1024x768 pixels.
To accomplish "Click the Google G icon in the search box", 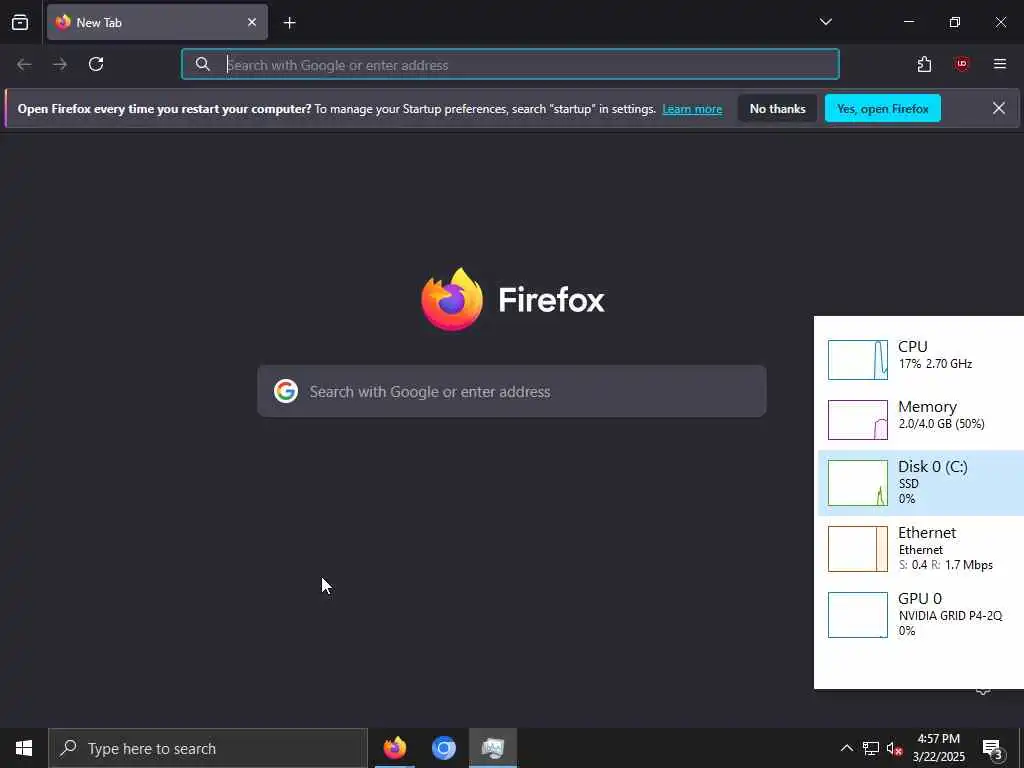I will (x=285, y=391).
